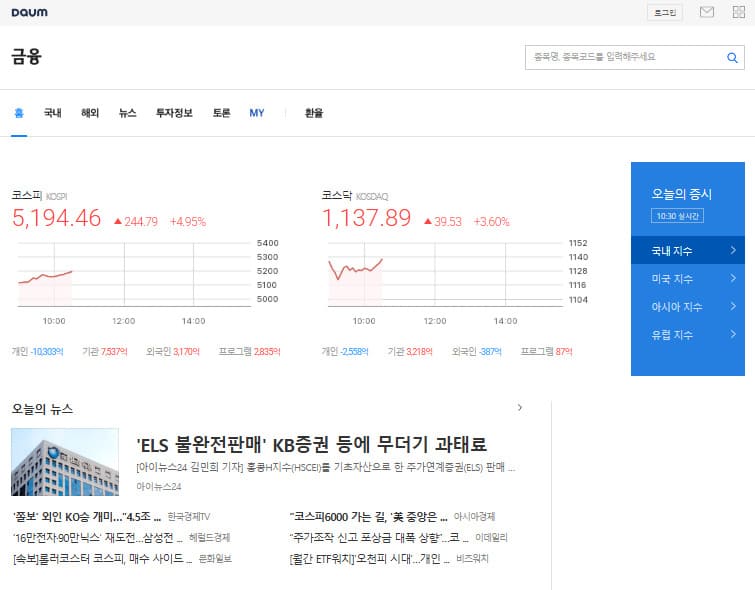Open the services grid icon
This screenshot has height=590, width=755.
coord(737,12)
